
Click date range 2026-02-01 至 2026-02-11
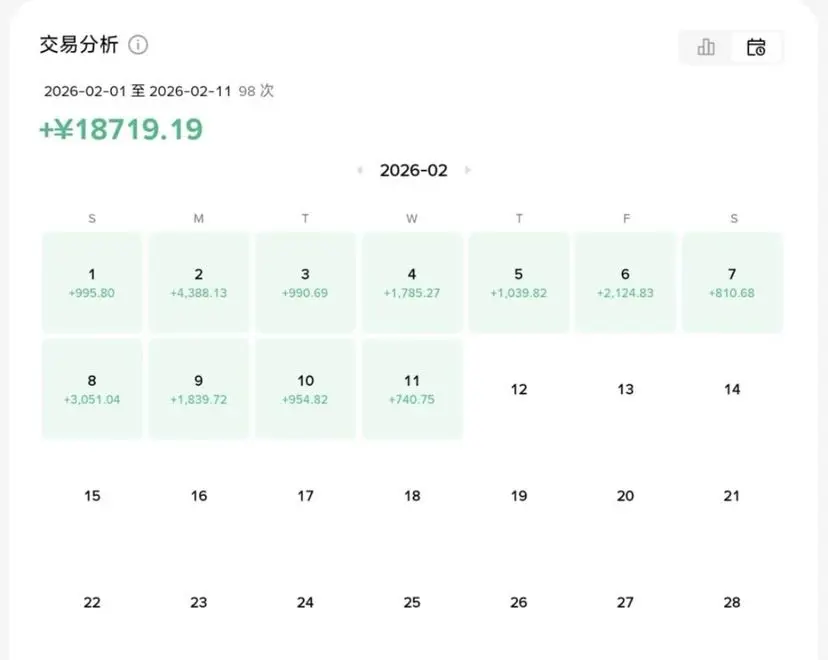(x=138, y=91)
